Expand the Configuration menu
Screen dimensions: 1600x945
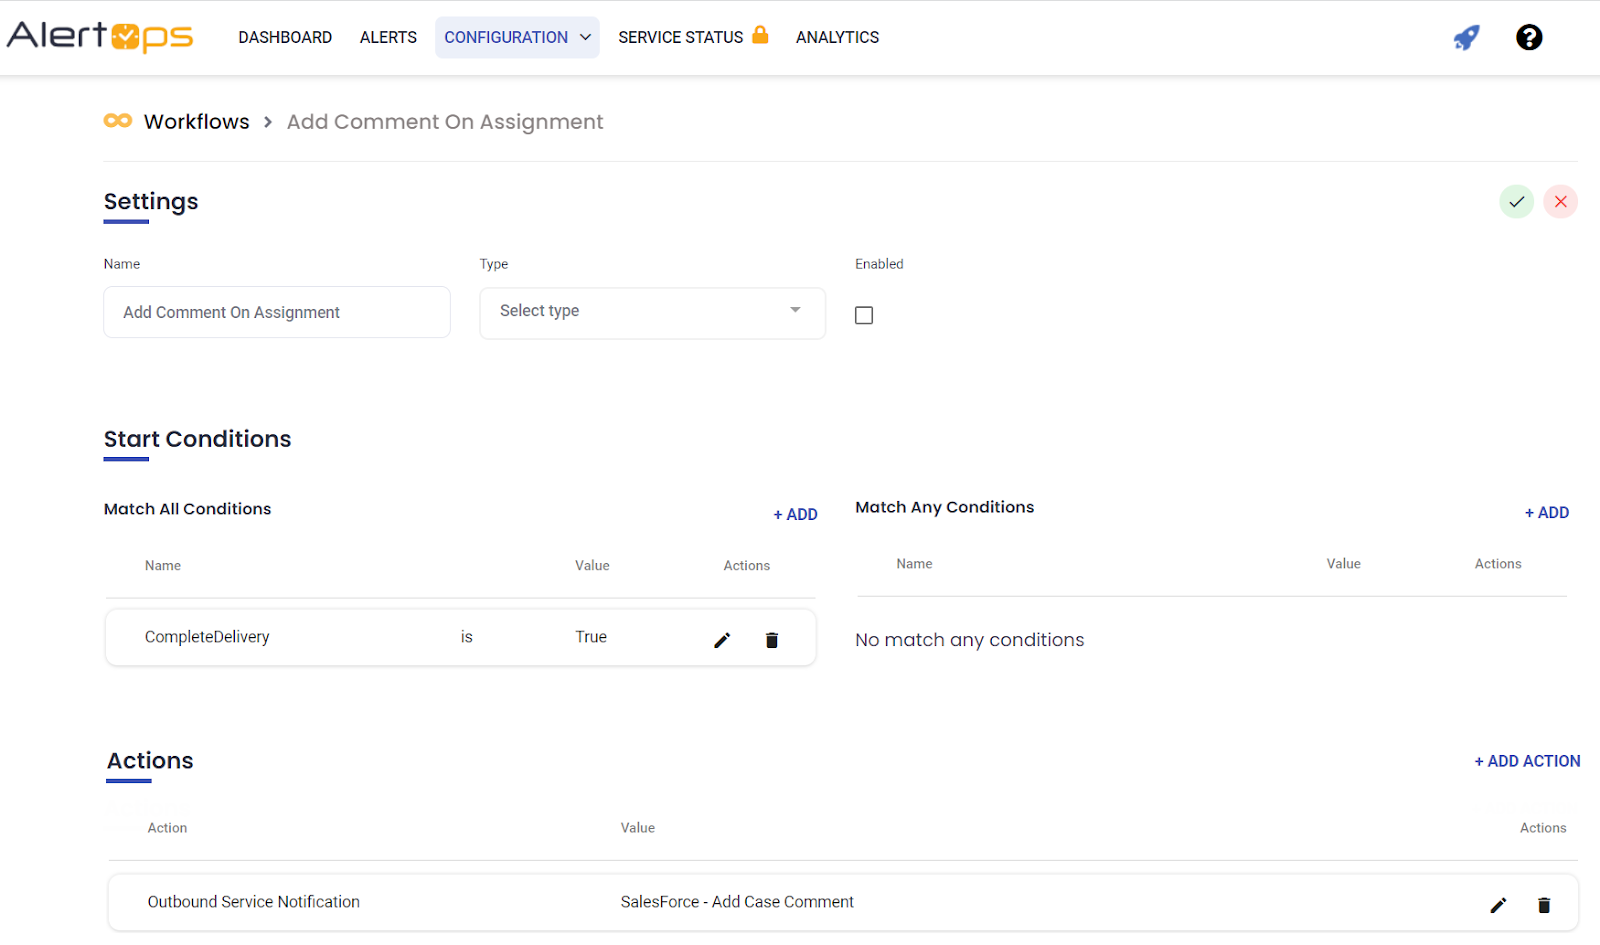click(x=517, y=38)
